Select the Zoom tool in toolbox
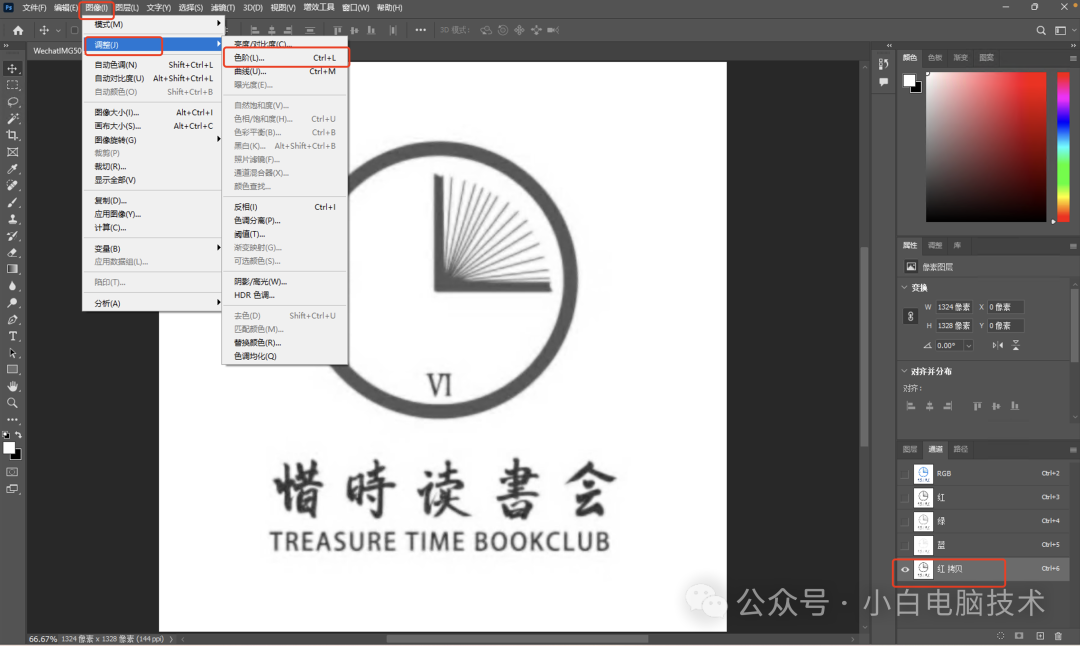1080x646 pixels. (x=12, y=403)
